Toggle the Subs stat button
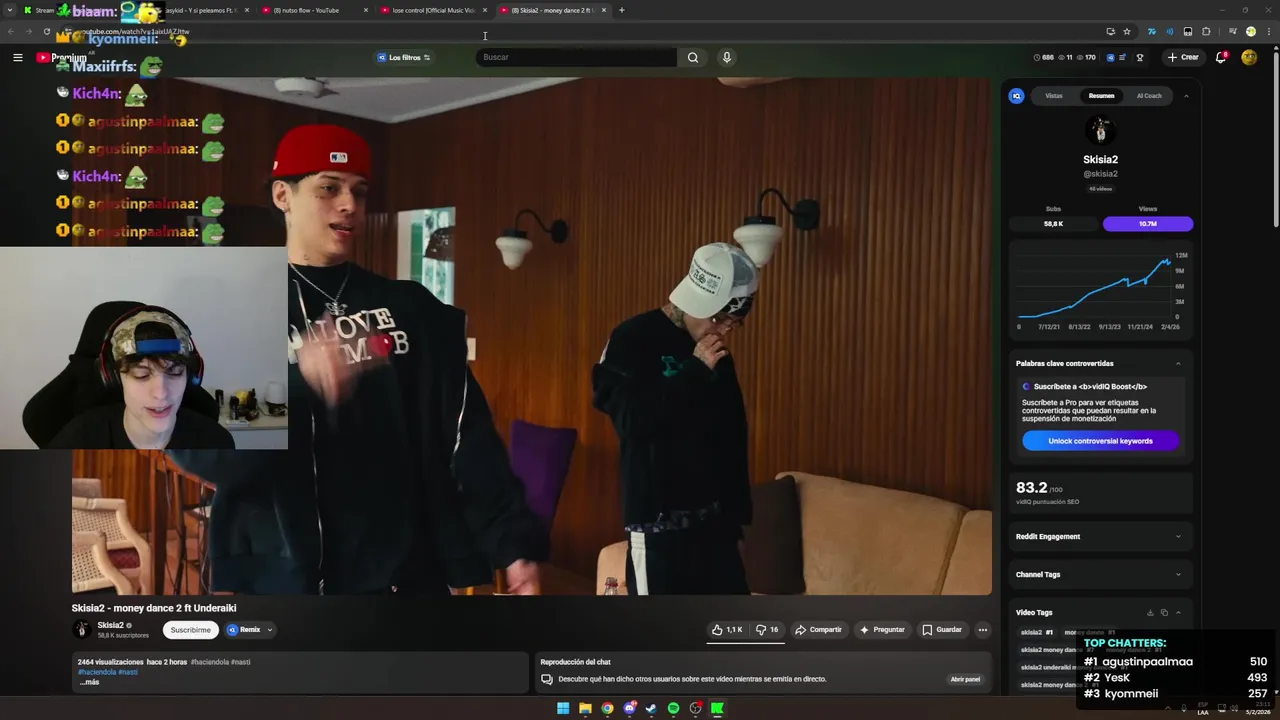 pyautogui.click(x=1053, y=224)
